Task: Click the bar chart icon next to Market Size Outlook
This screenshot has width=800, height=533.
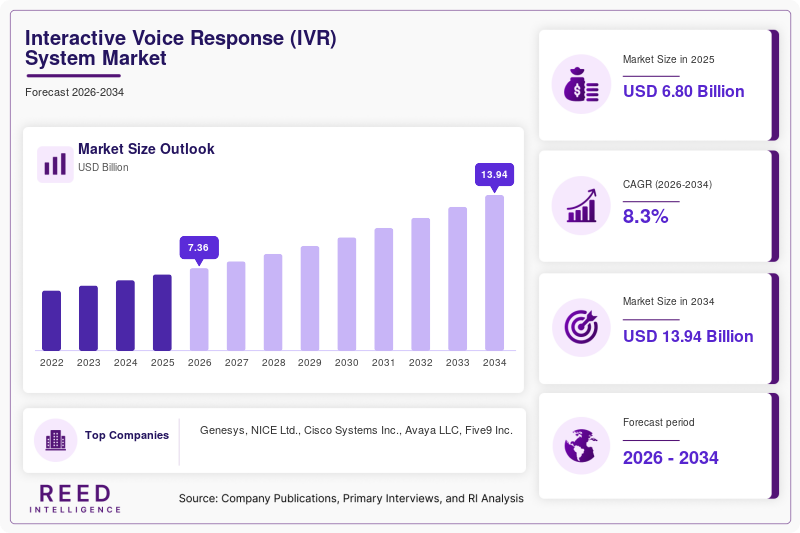Action: [55, 164]
